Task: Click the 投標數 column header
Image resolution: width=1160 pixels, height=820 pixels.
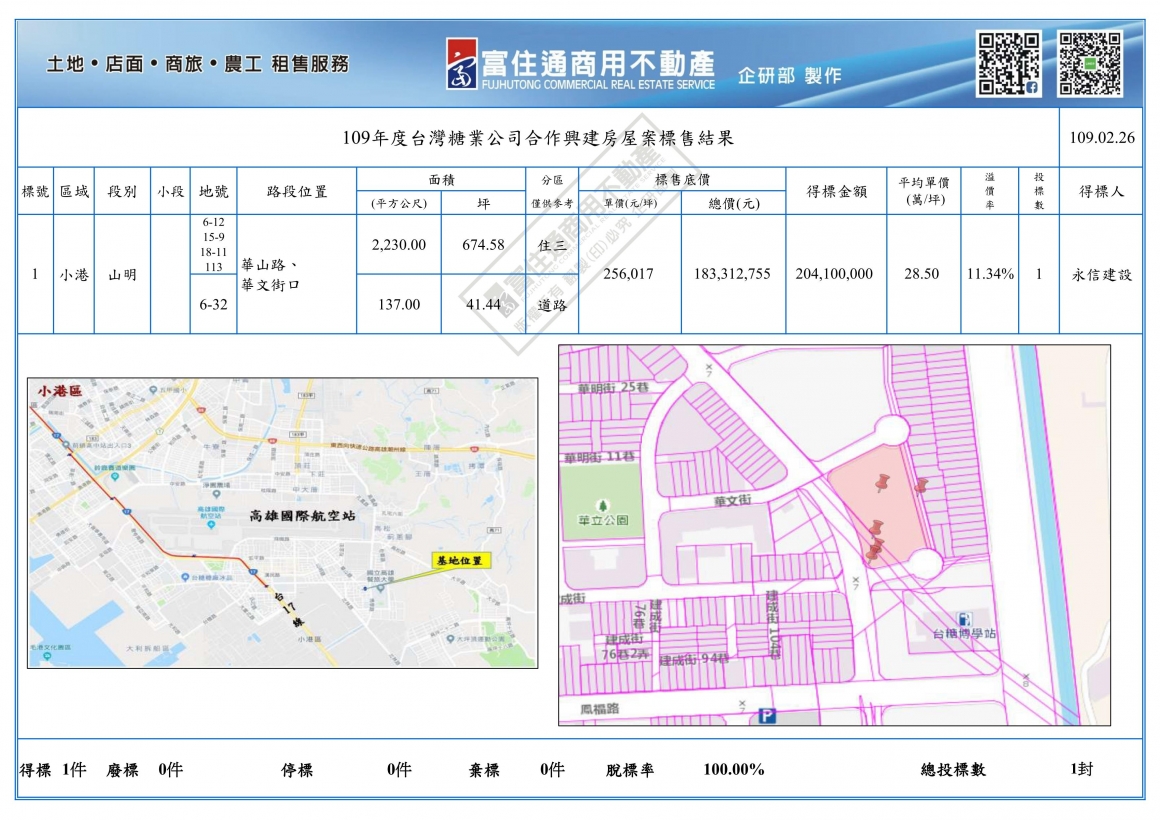Action: tap(1039, 191)
